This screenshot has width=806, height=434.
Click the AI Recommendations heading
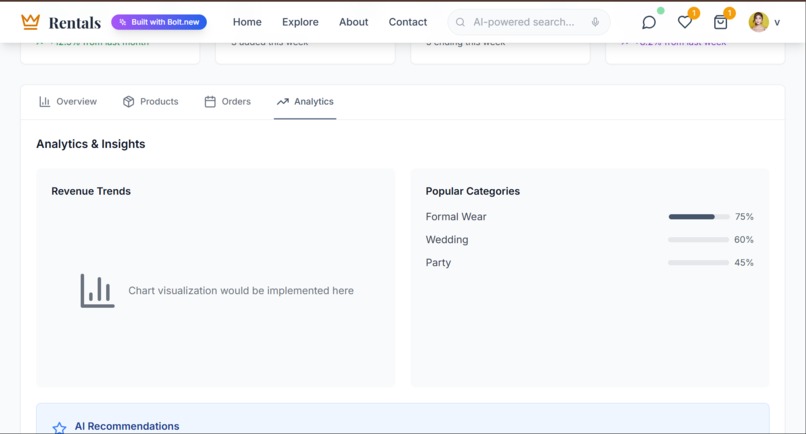tap(127, 426)
